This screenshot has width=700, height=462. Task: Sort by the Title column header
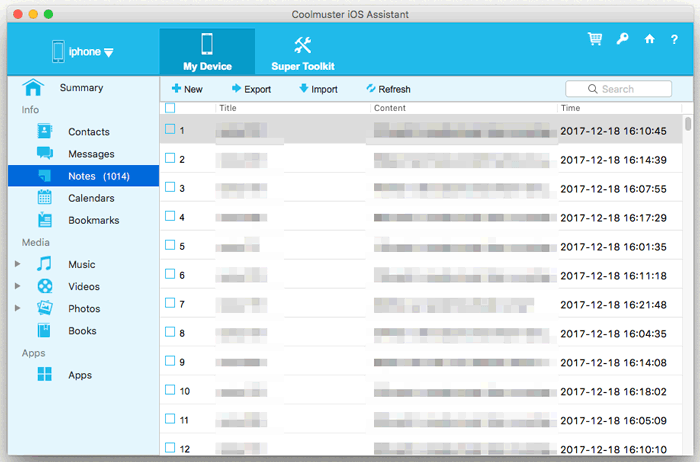pos(228,108)
